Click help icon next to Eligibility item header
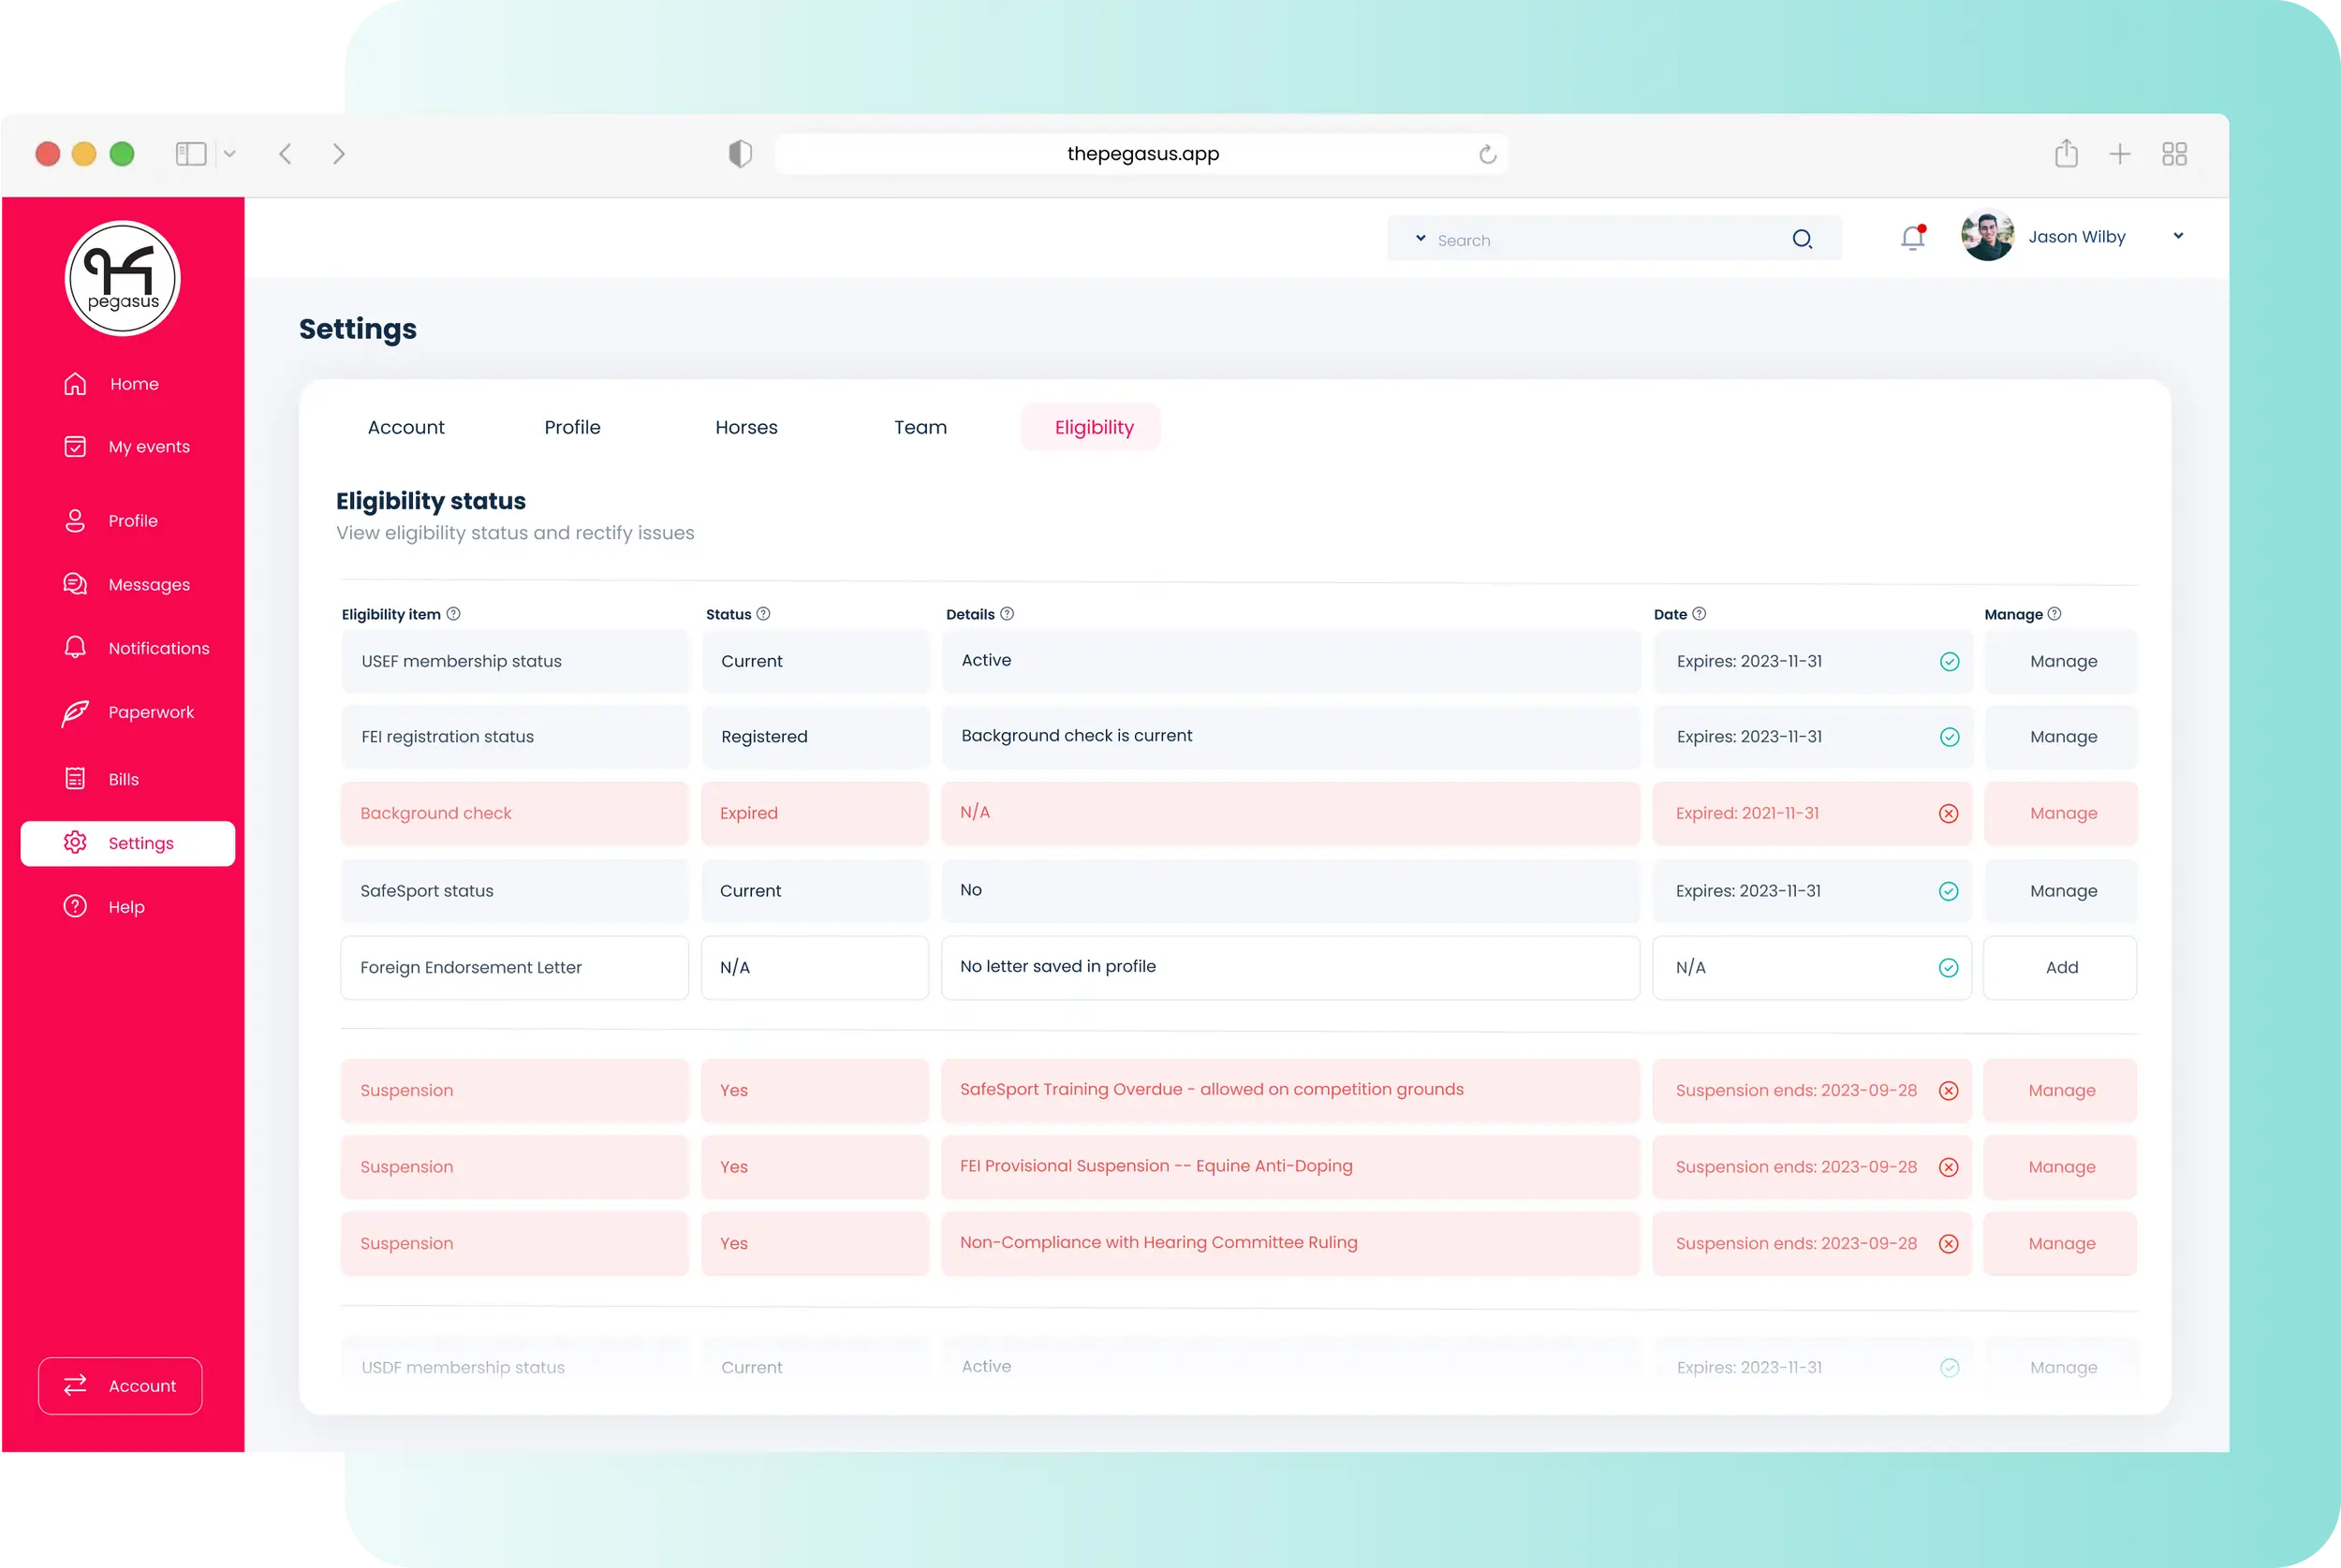 [x=453, y=614]
